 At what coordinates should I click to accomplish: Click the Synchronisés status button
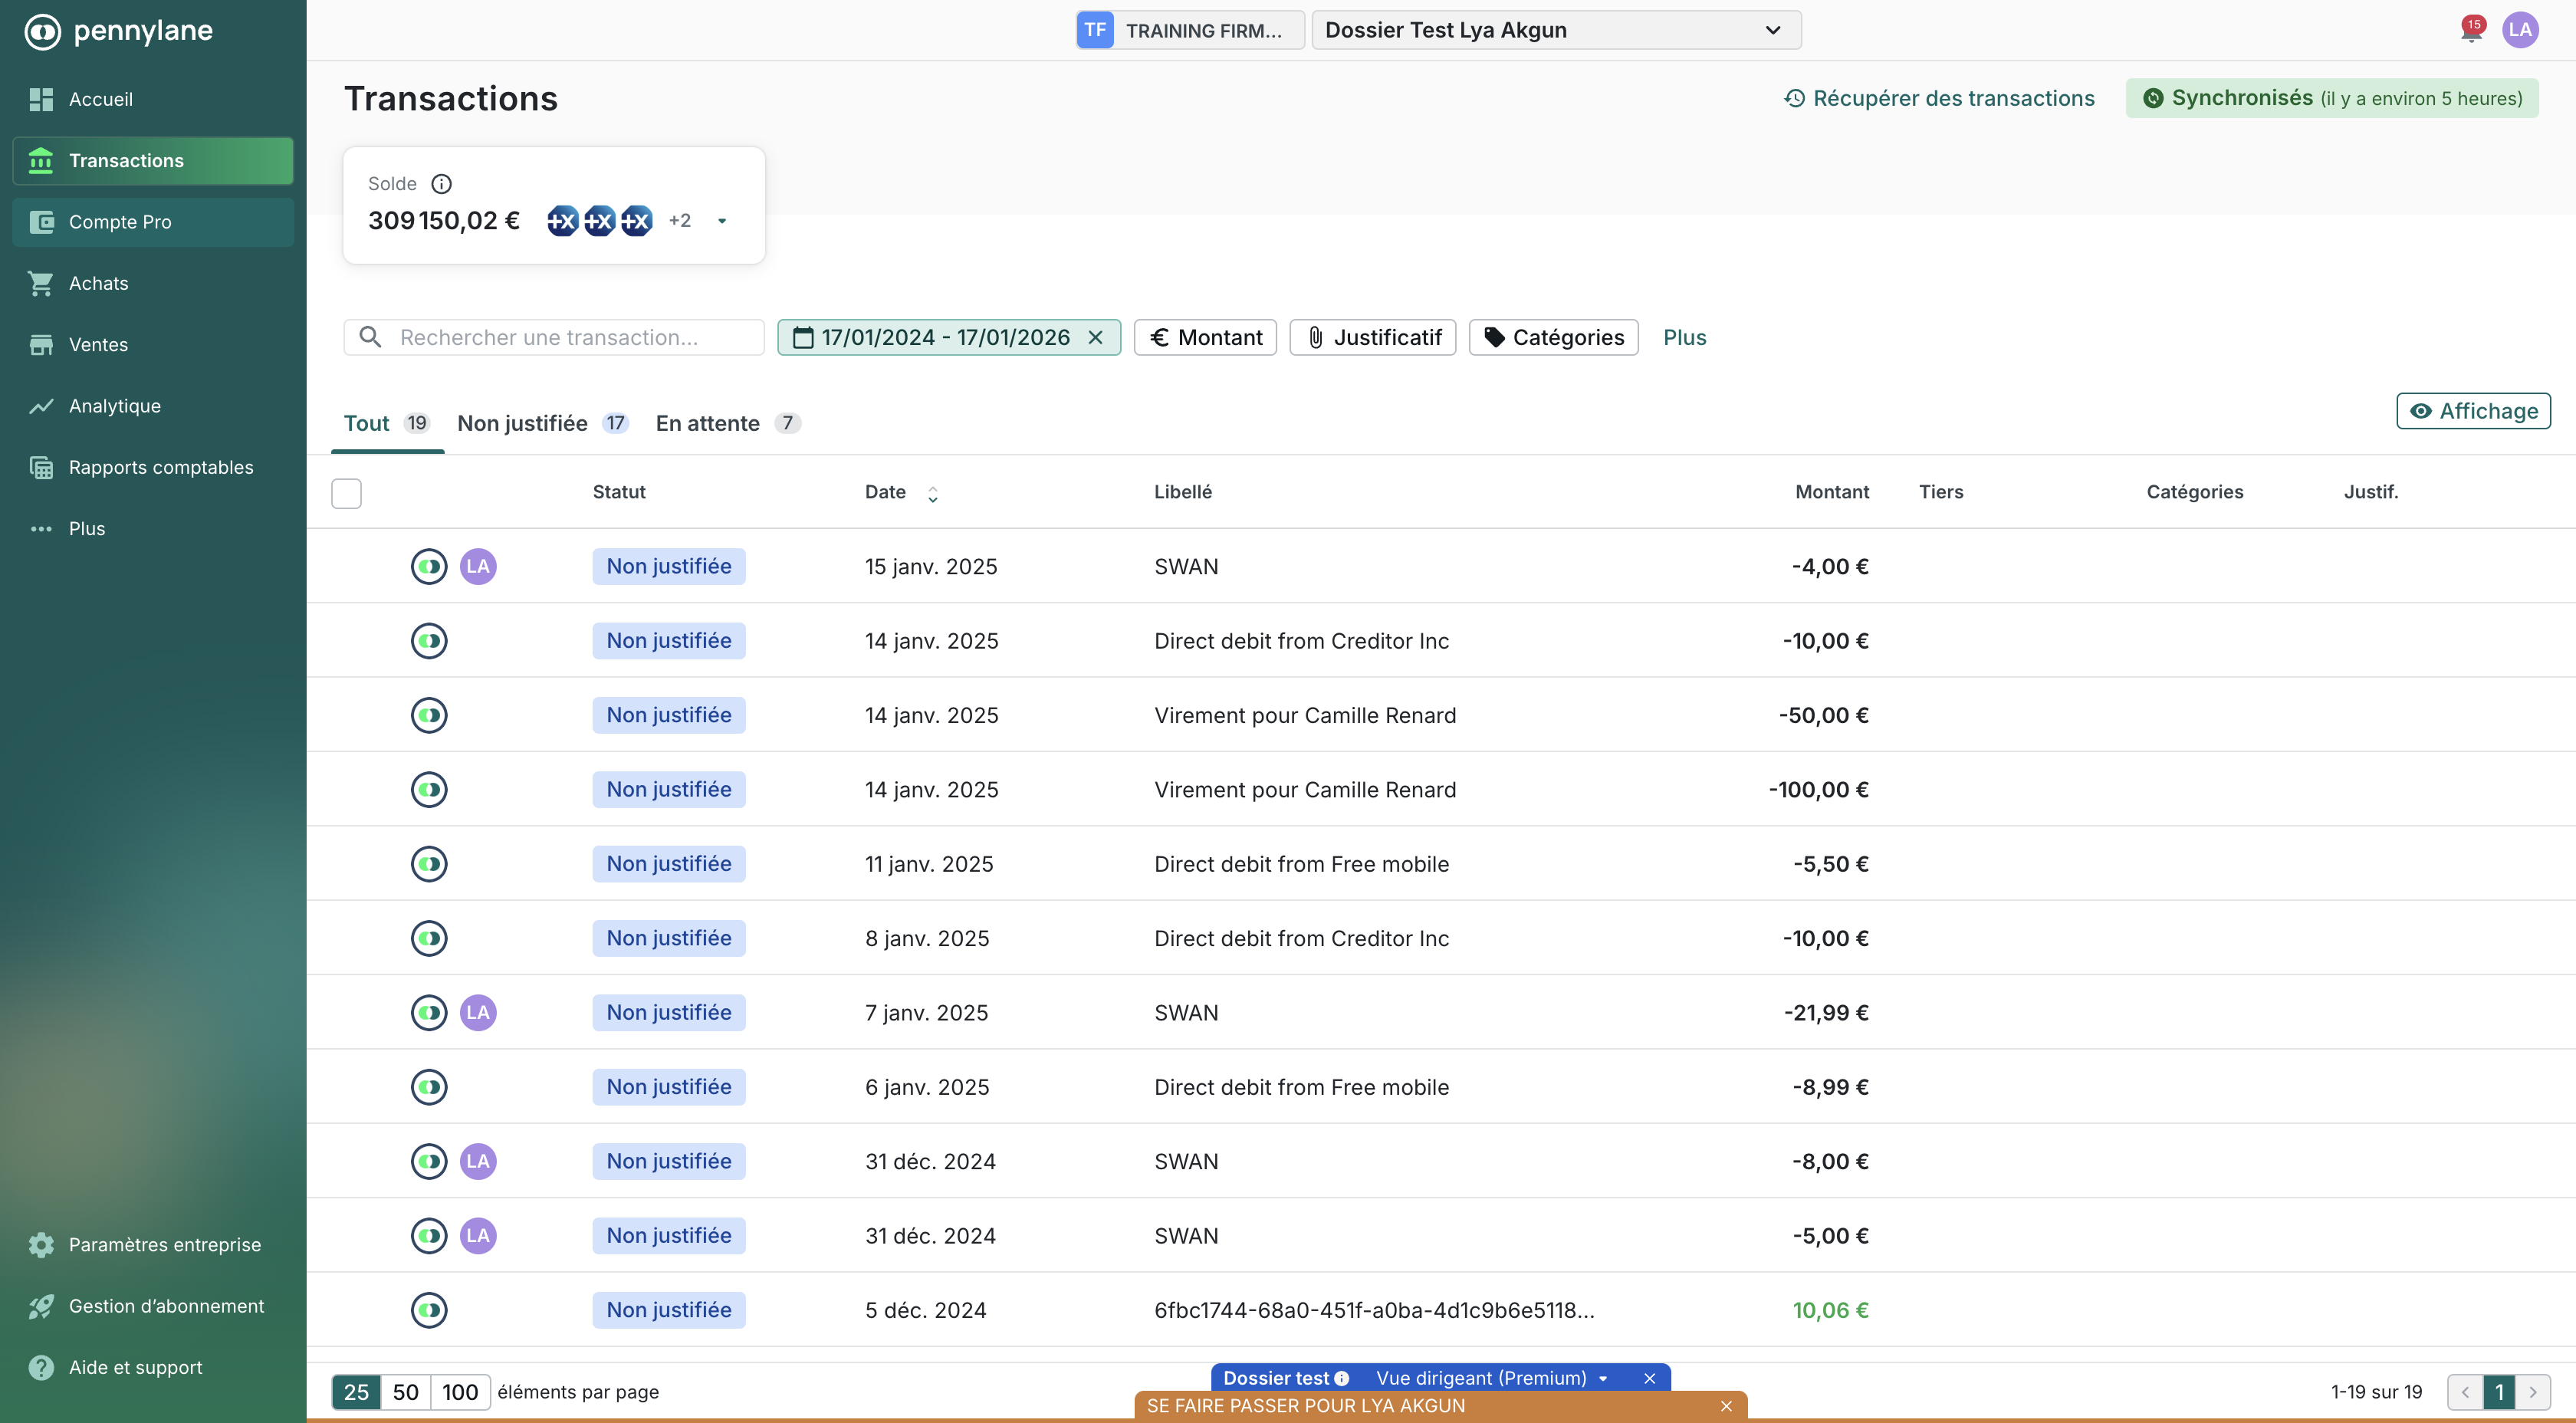pos(2332,98)
